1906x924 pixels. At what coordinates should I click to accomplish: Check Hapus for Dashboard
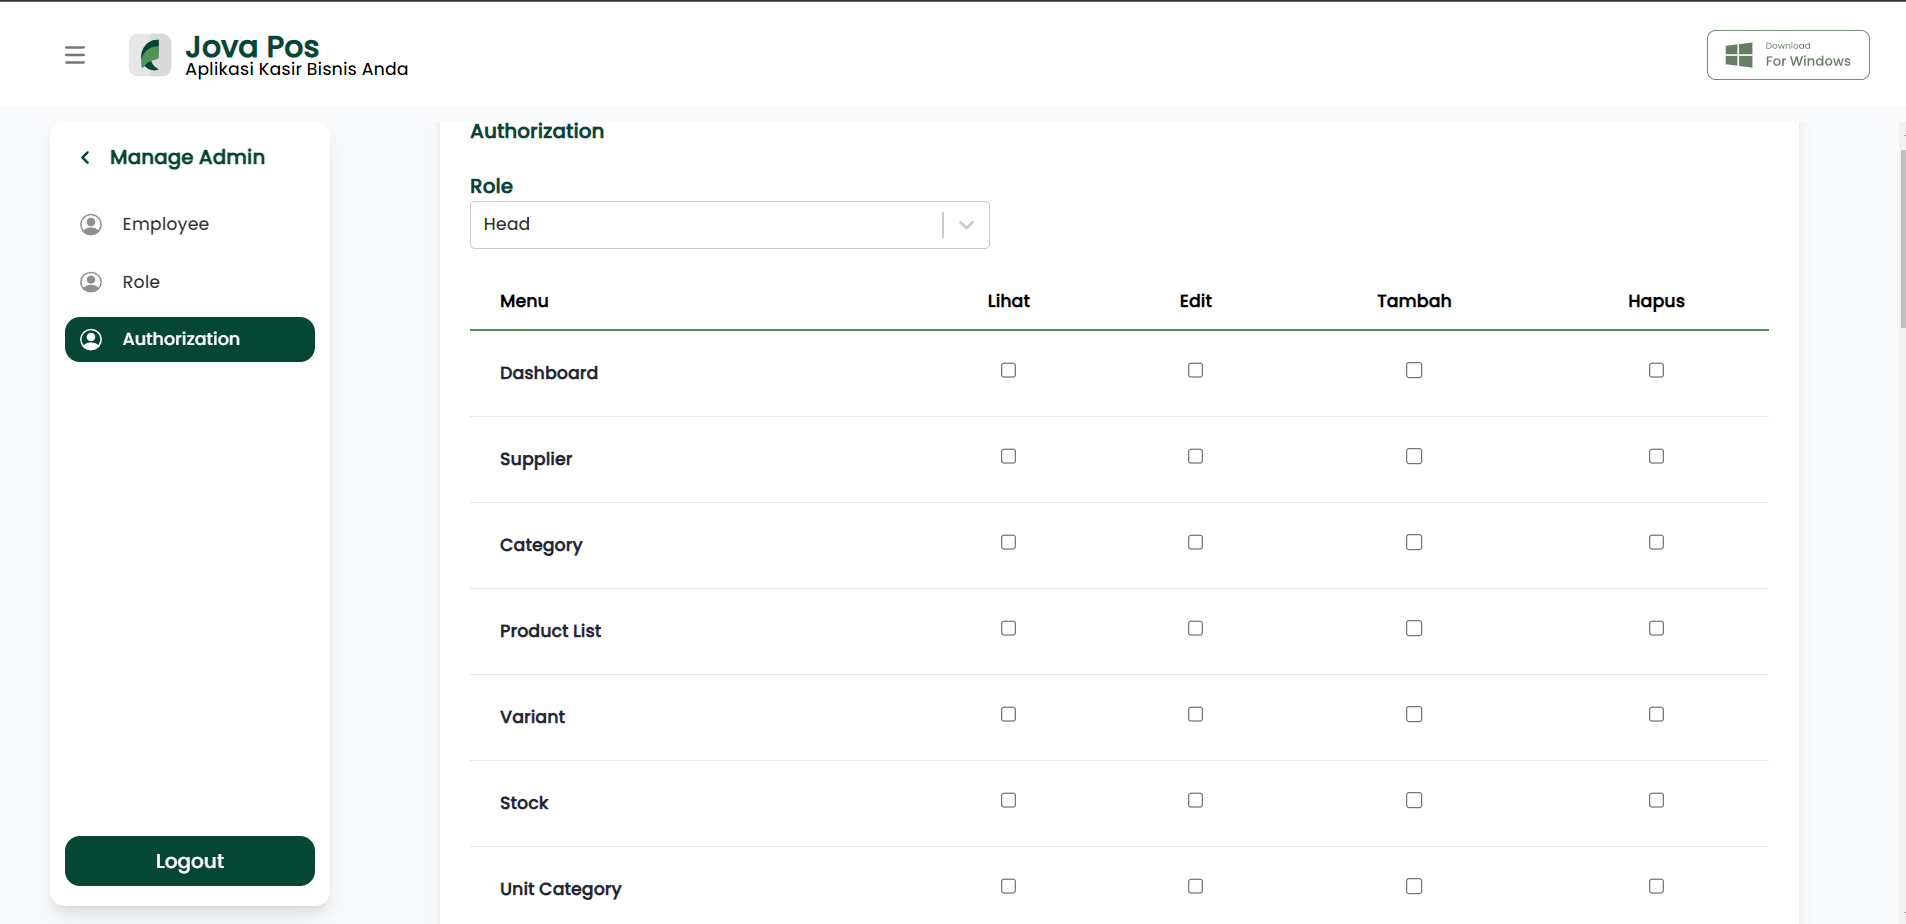click(x=1656, y=370)
